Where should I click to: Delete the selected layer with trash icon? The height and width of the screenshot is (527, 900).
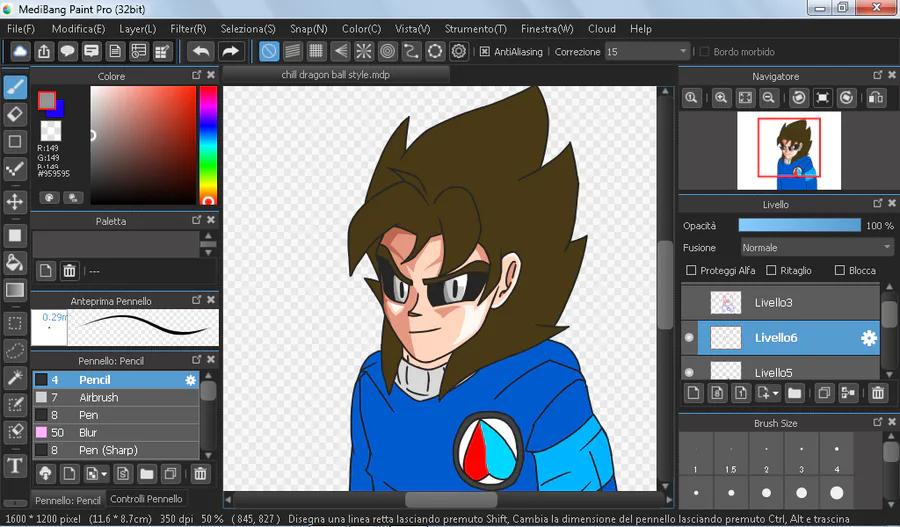pos(878,393)
